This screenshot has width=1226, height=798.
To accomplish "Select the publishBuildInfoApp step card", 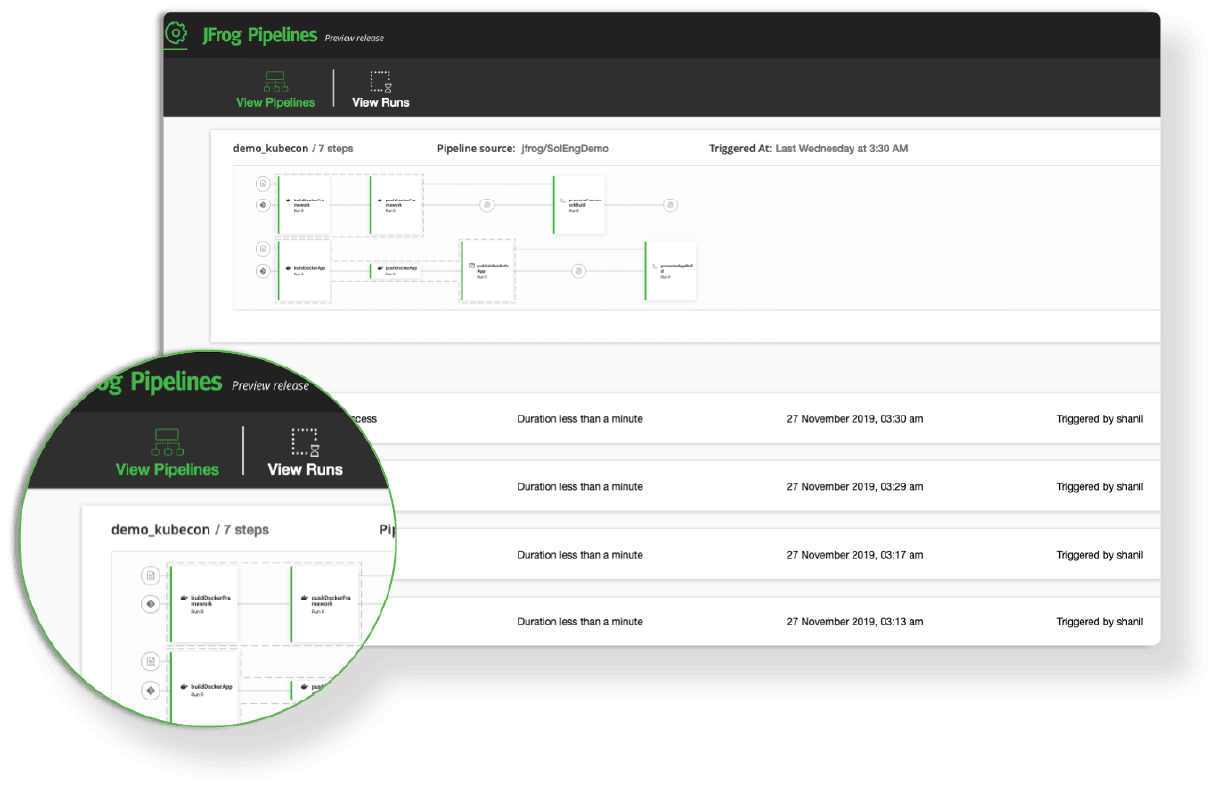I will (x=487, y=270).
